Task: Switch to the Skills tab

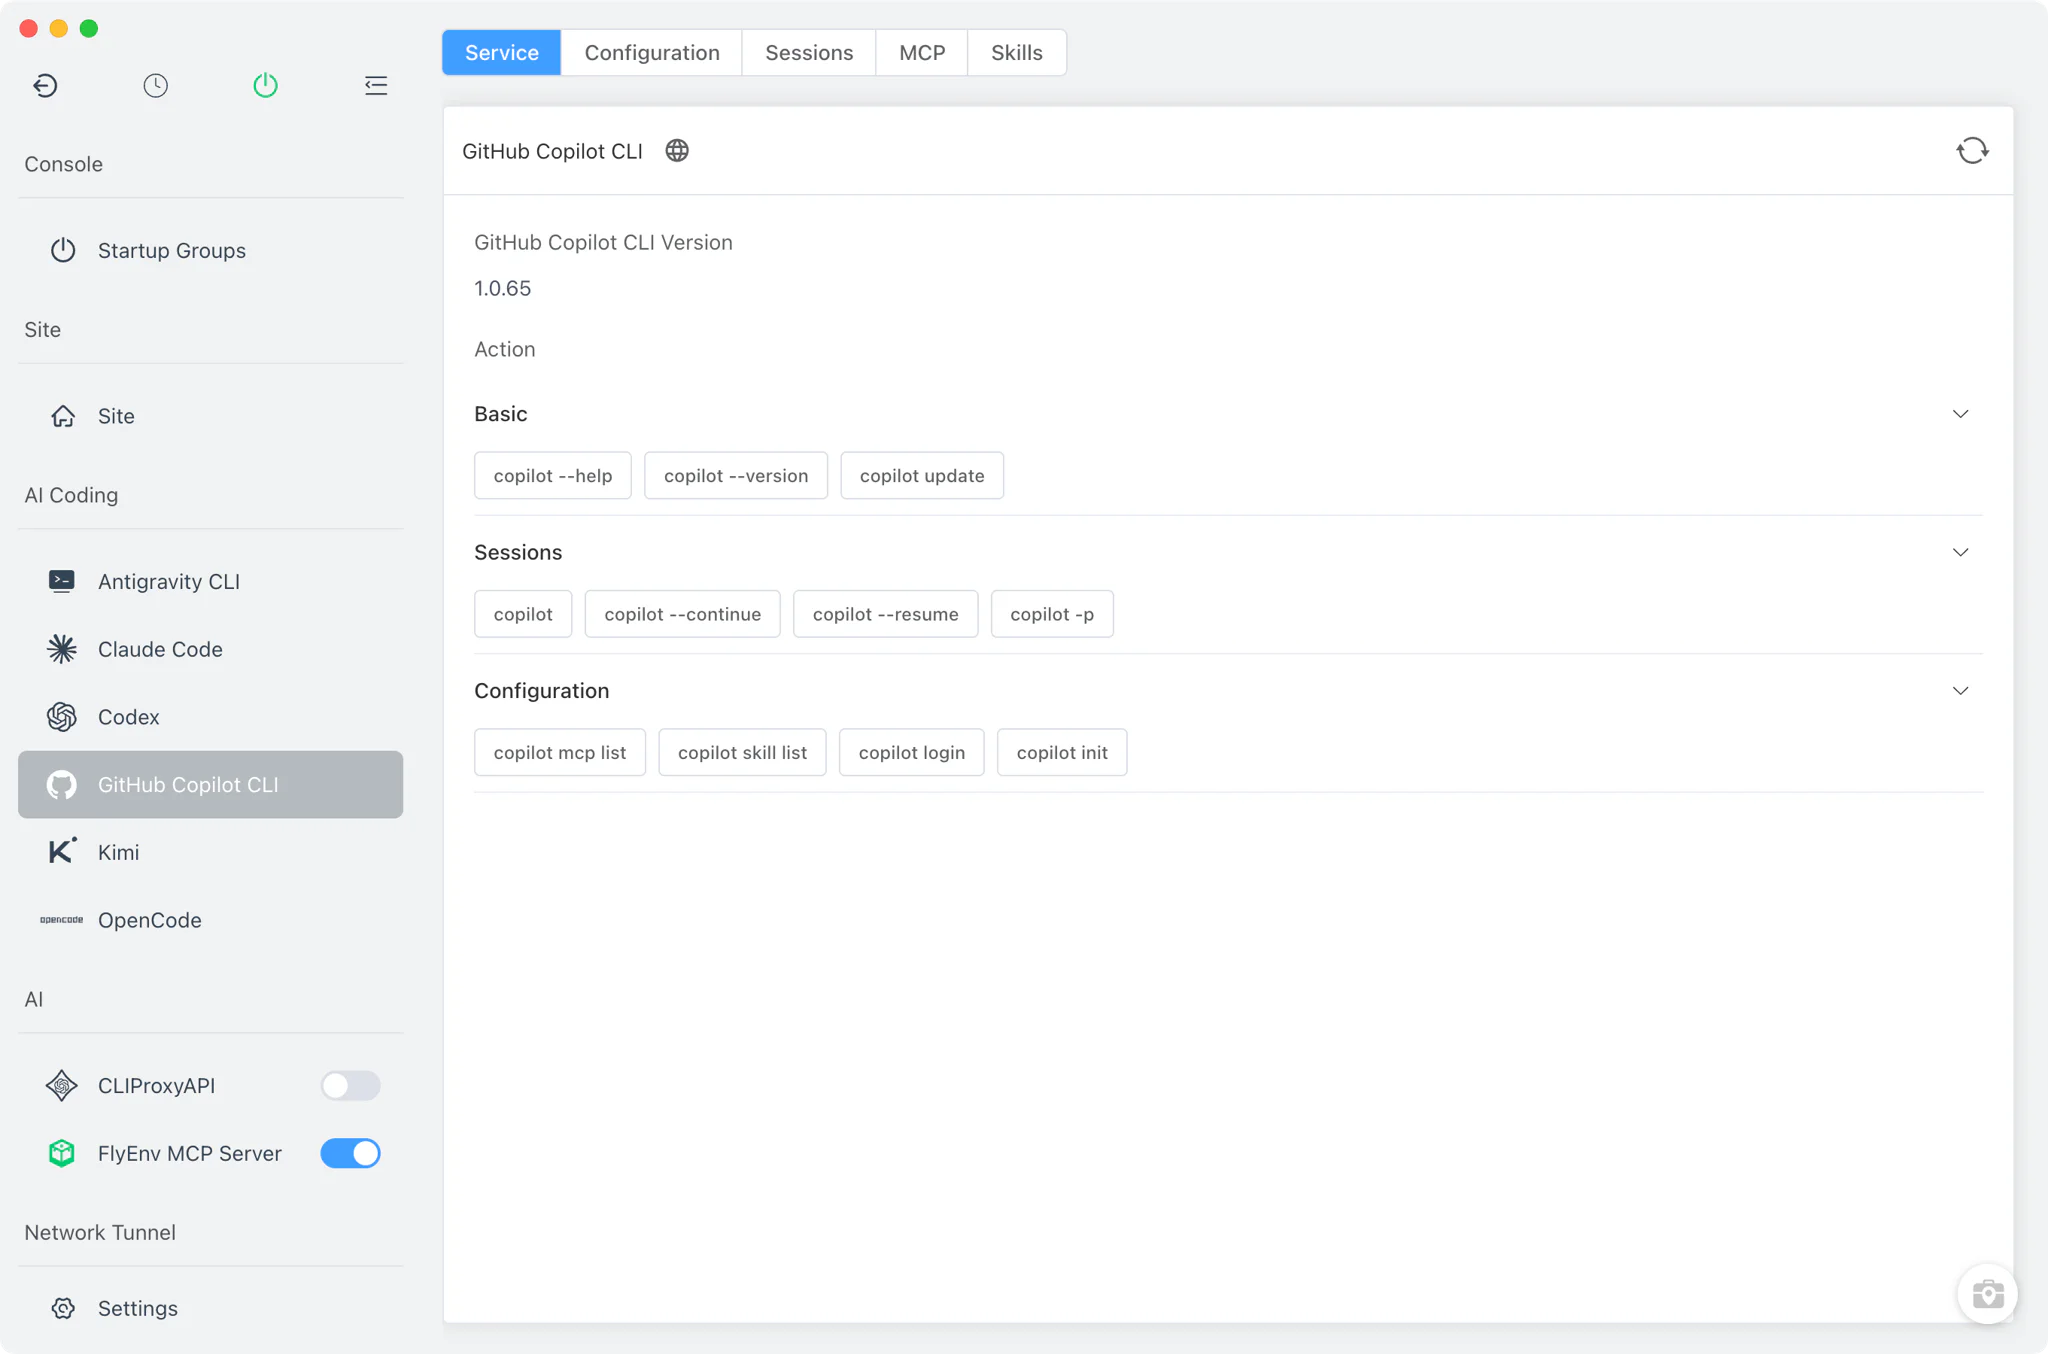Action: 1017,53
